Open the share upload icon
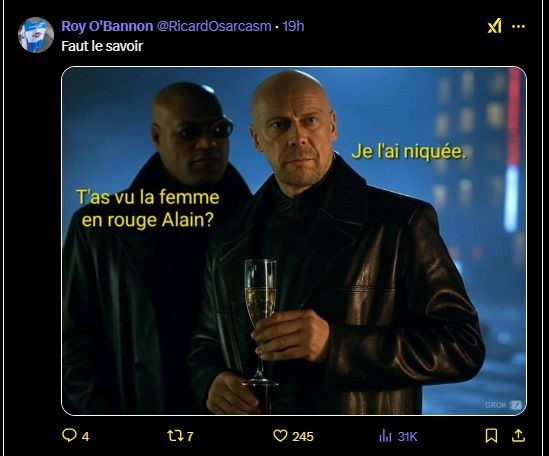 (x=519, y=436)
